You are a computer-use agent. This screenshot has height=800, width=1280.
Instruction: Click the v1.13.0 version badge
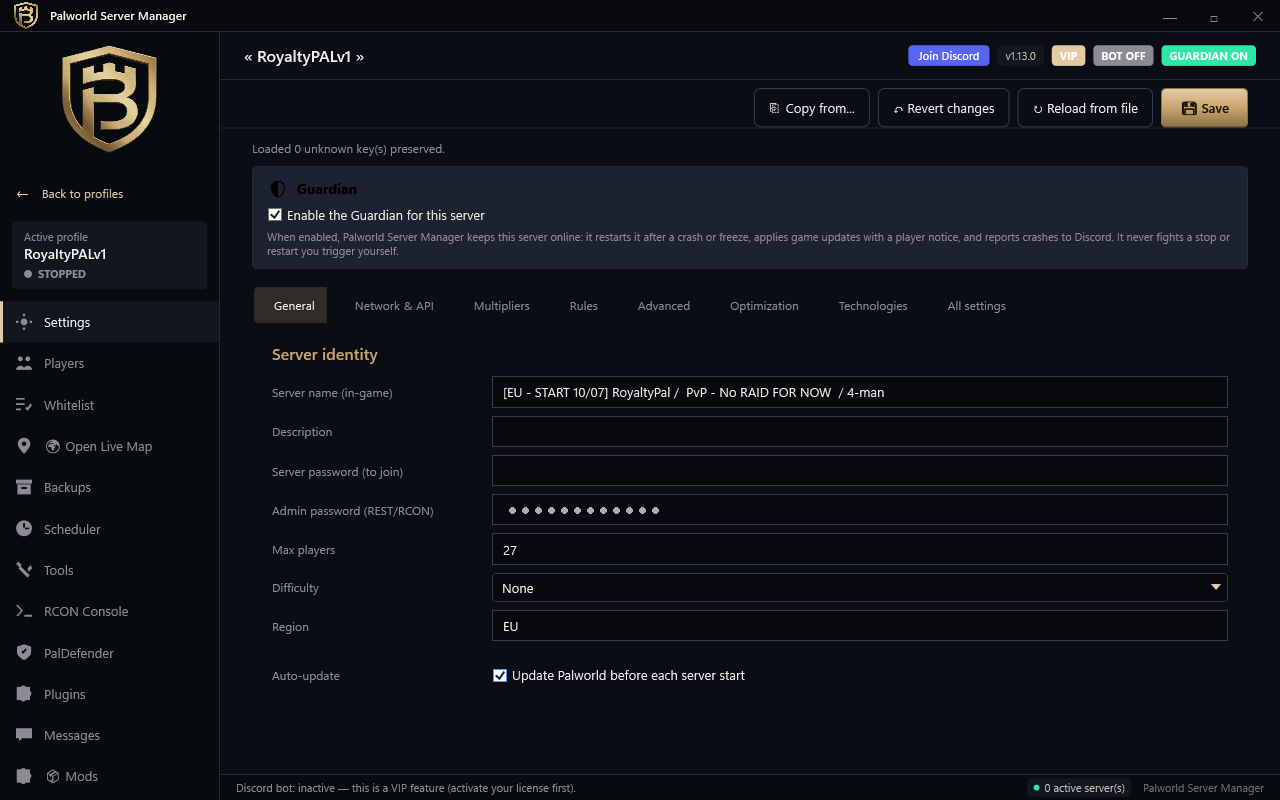(1020, 56)
